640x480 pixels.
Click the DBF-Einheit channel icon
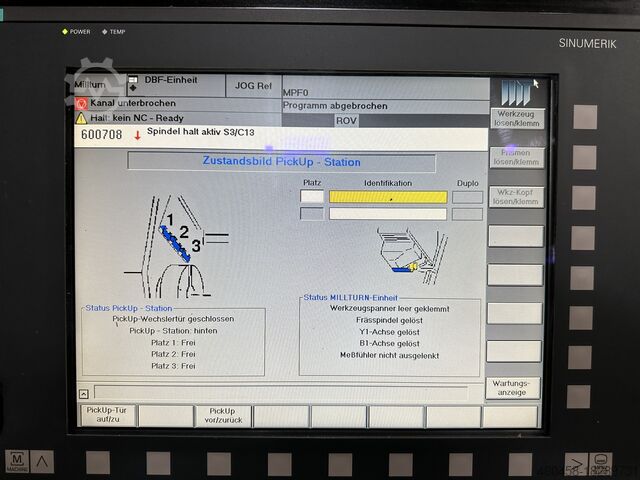tap(133, 83)
